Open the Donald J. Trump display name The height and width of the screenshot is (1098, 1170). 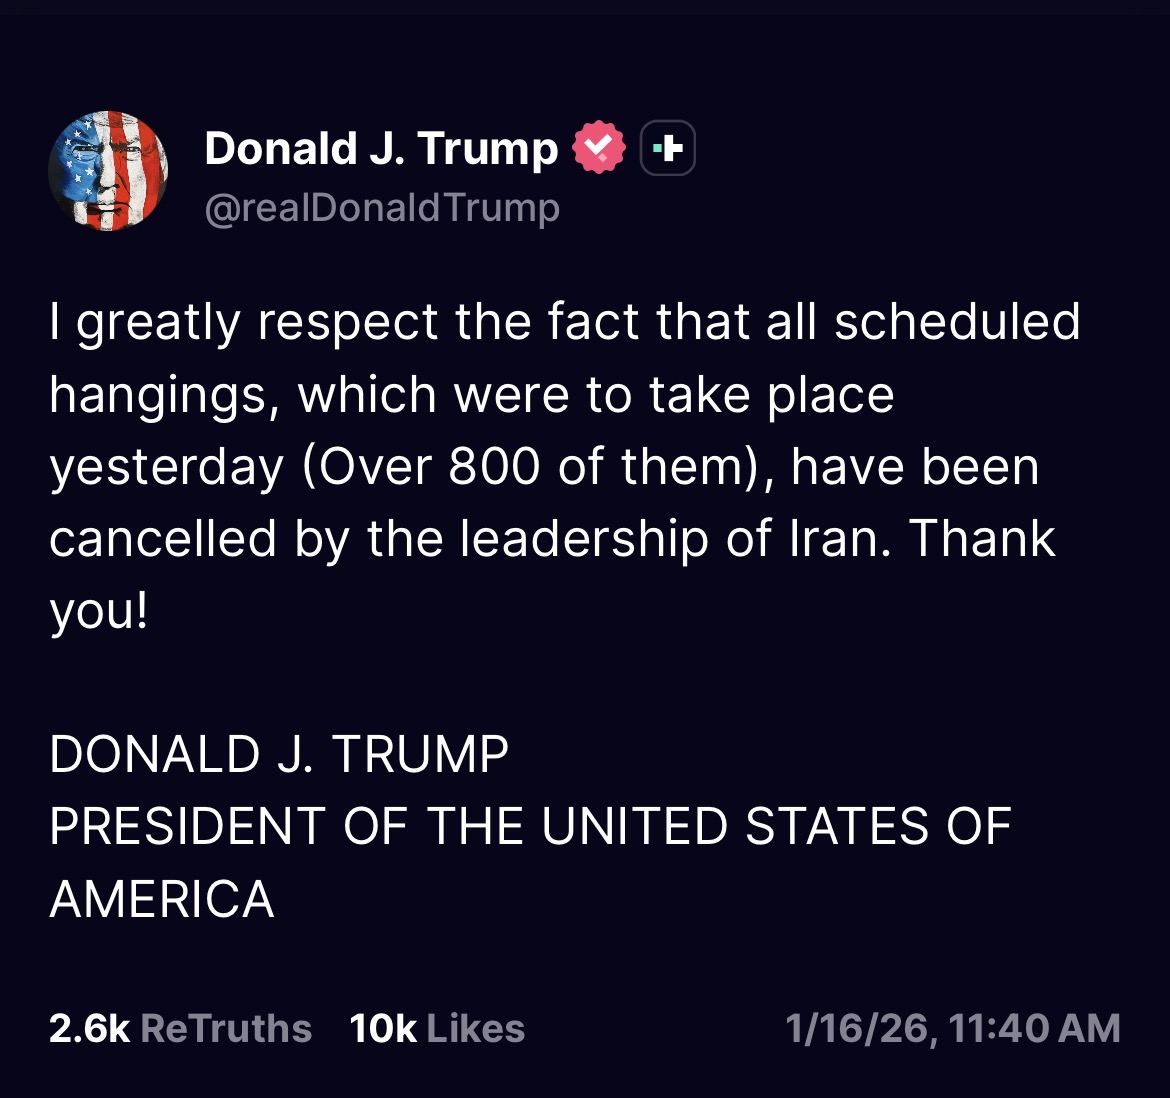pos(381,149)
